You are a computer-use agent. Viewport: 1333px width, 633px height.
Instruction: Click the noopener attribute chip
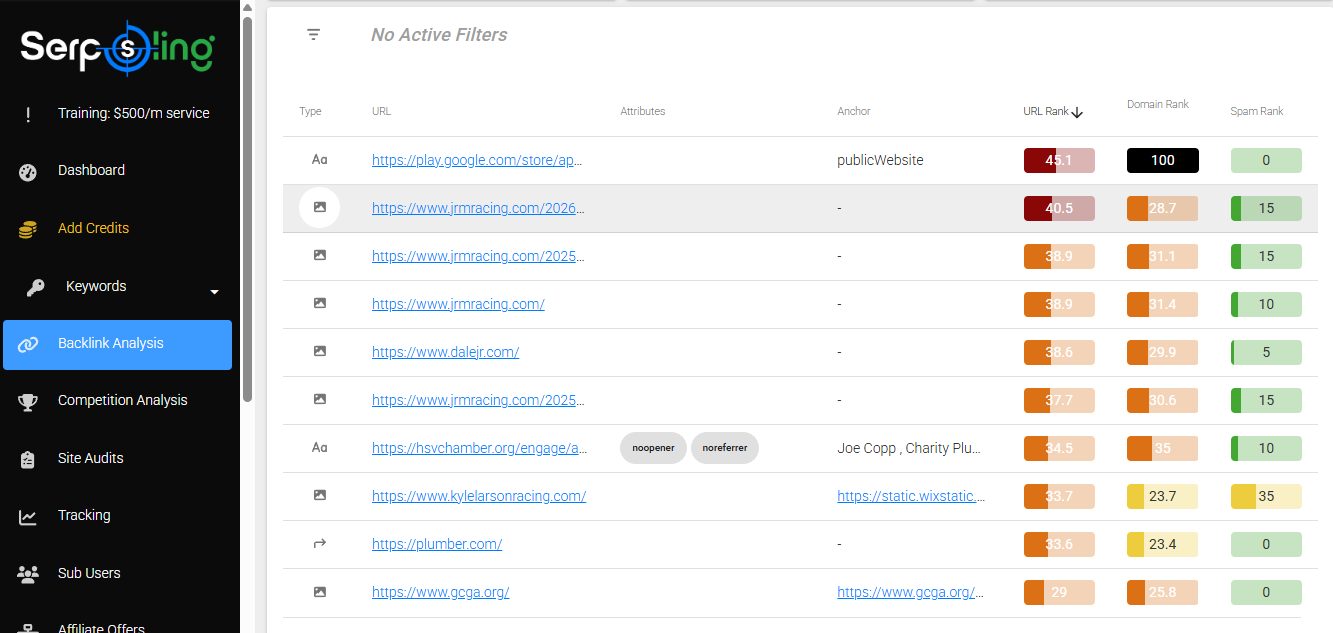(653, 448)
